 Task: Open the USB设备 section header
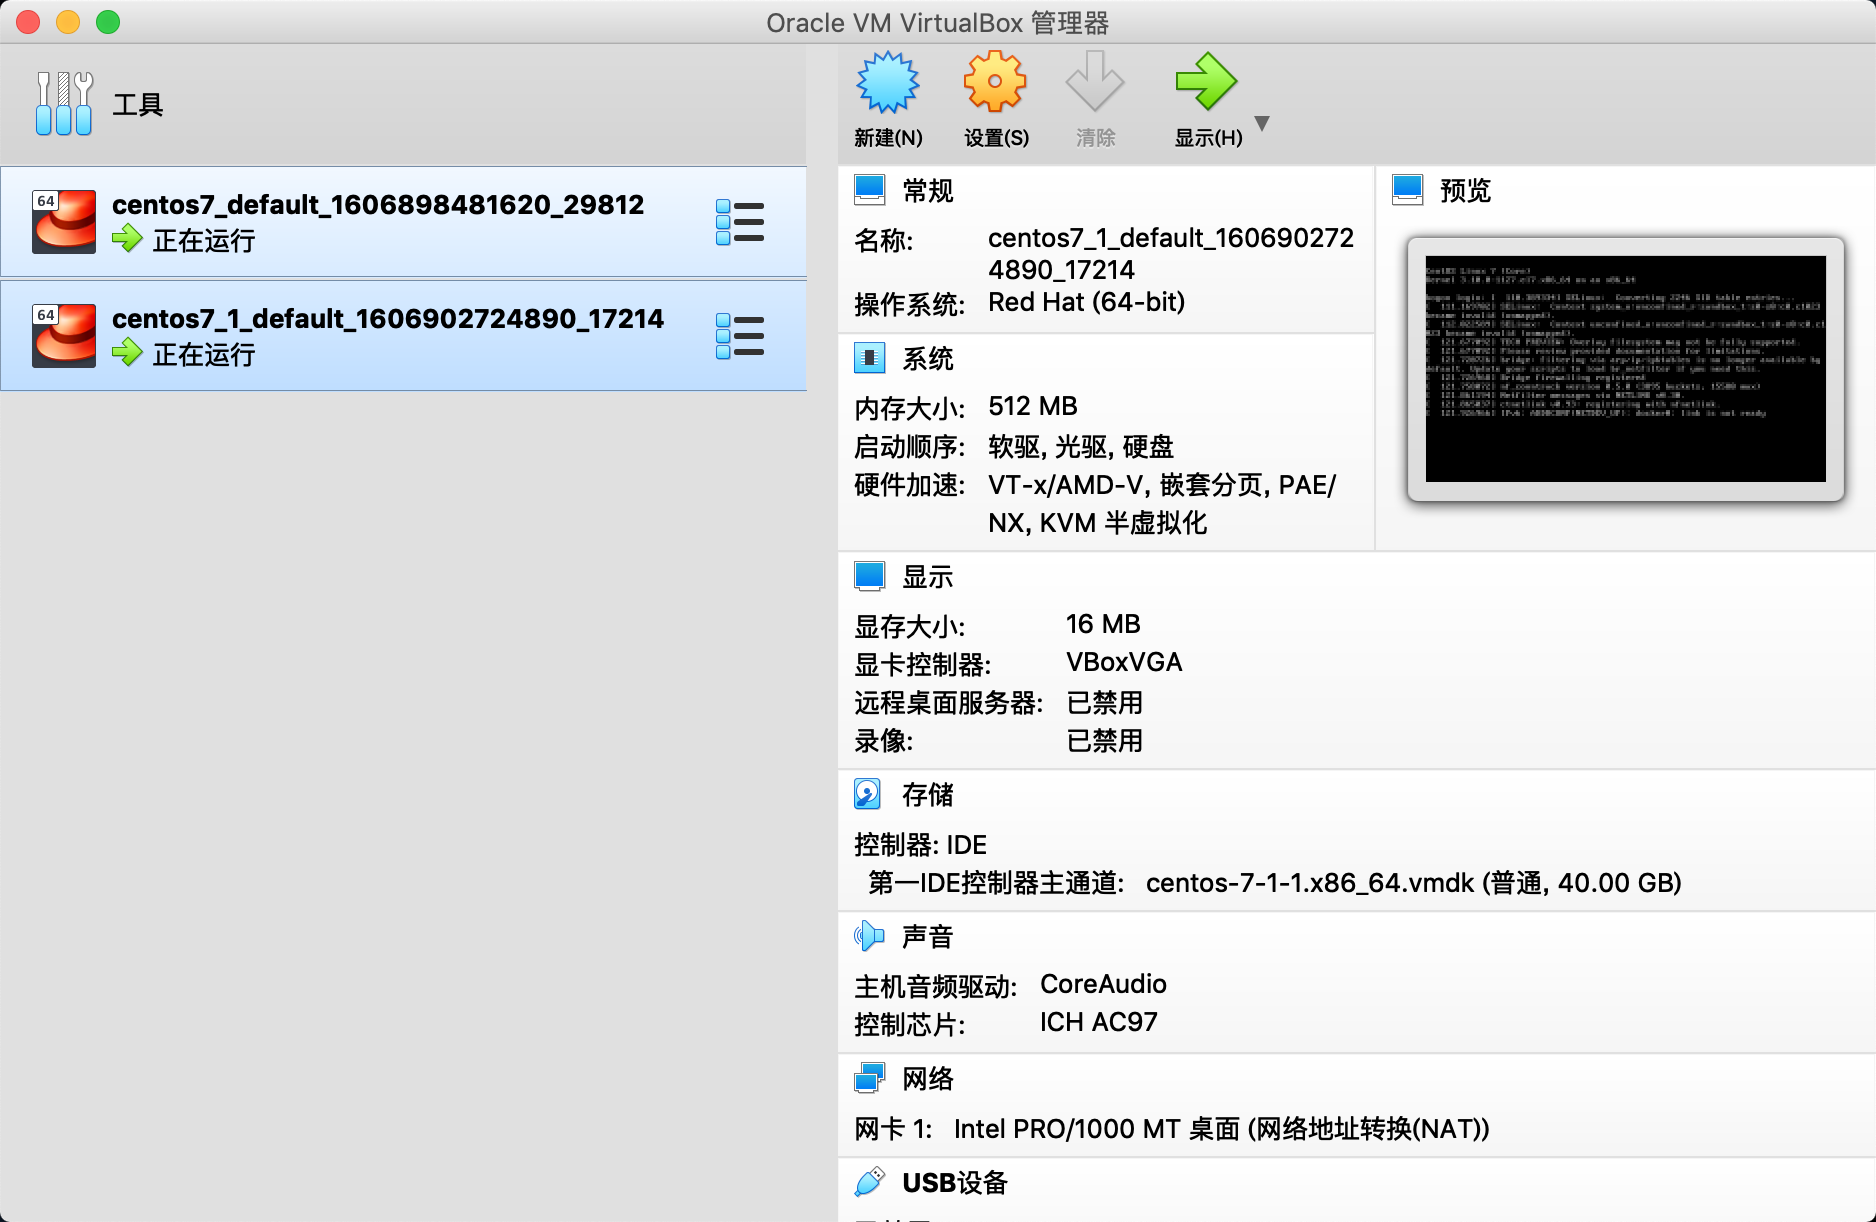coord(955,1182)
